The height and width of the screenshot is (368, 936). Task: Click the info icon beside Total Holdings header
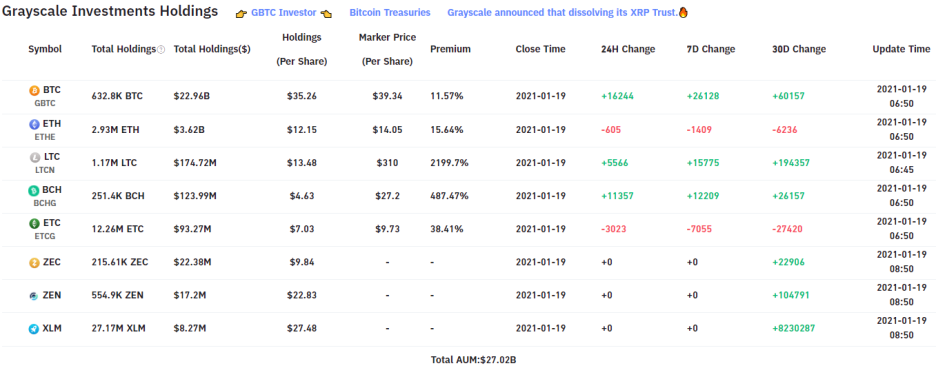161,50
